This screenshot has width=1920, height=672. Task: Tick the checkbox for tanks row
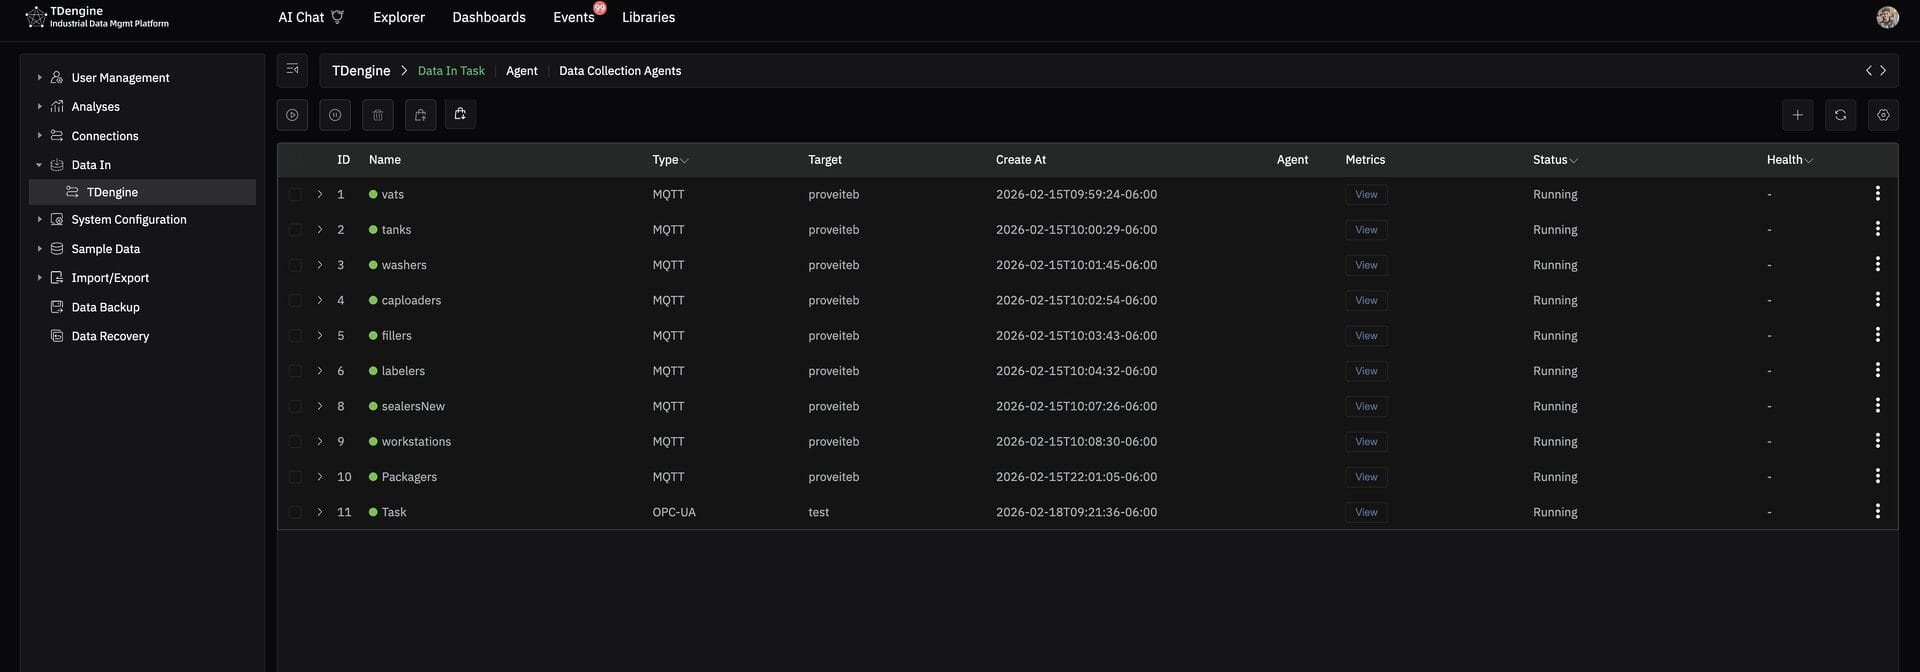pyautogui.click(x=295, y=230)
